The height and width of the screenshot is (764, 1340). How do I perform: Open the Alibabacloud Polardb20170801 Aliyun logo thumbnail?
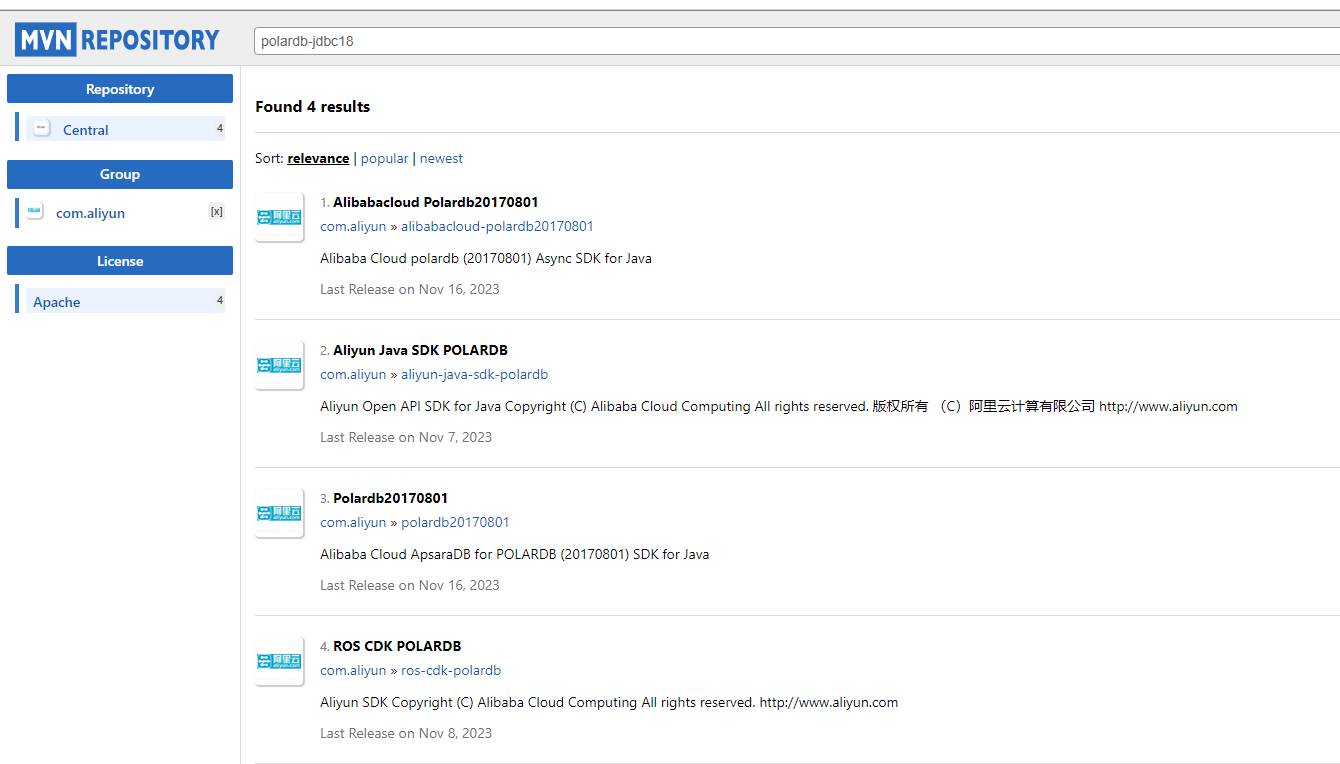click(x=279, y=217)
